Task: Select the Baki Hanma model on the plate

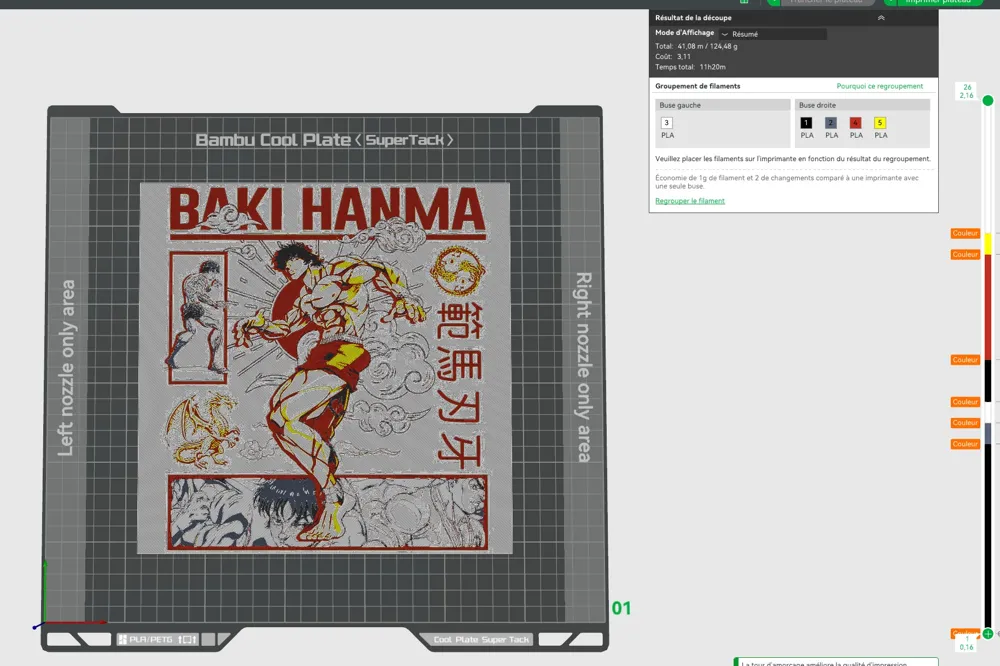Action: [x=325, y=368]
